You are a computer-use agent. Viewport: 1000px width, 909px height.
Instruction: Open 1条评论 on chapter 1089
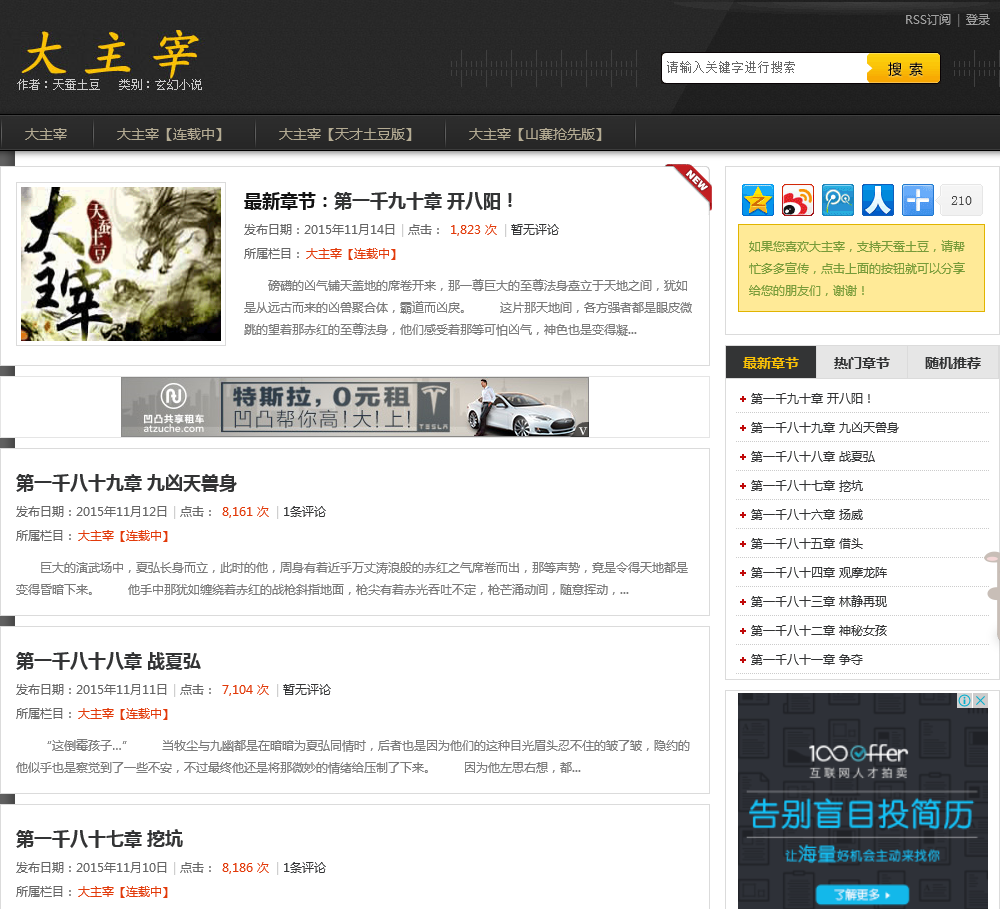pyautogui.click(x=304, y=512)
